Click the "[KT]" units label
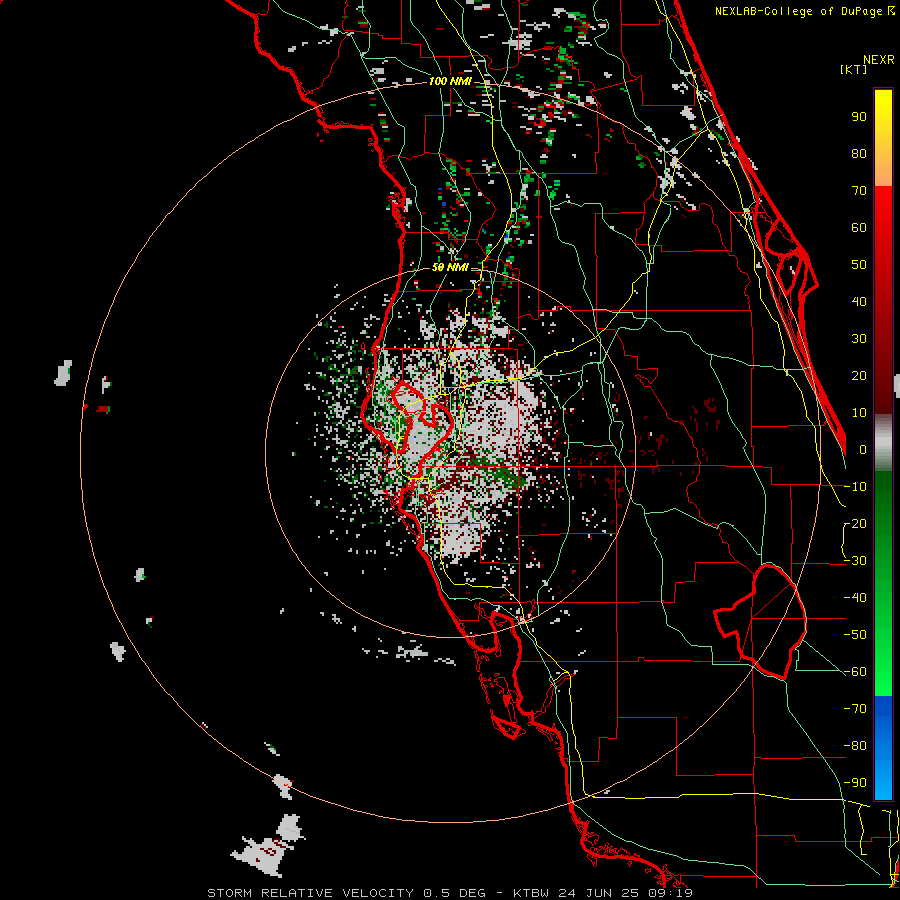The width and height of the screenshot is (900, 900). [x=853, y=69]
